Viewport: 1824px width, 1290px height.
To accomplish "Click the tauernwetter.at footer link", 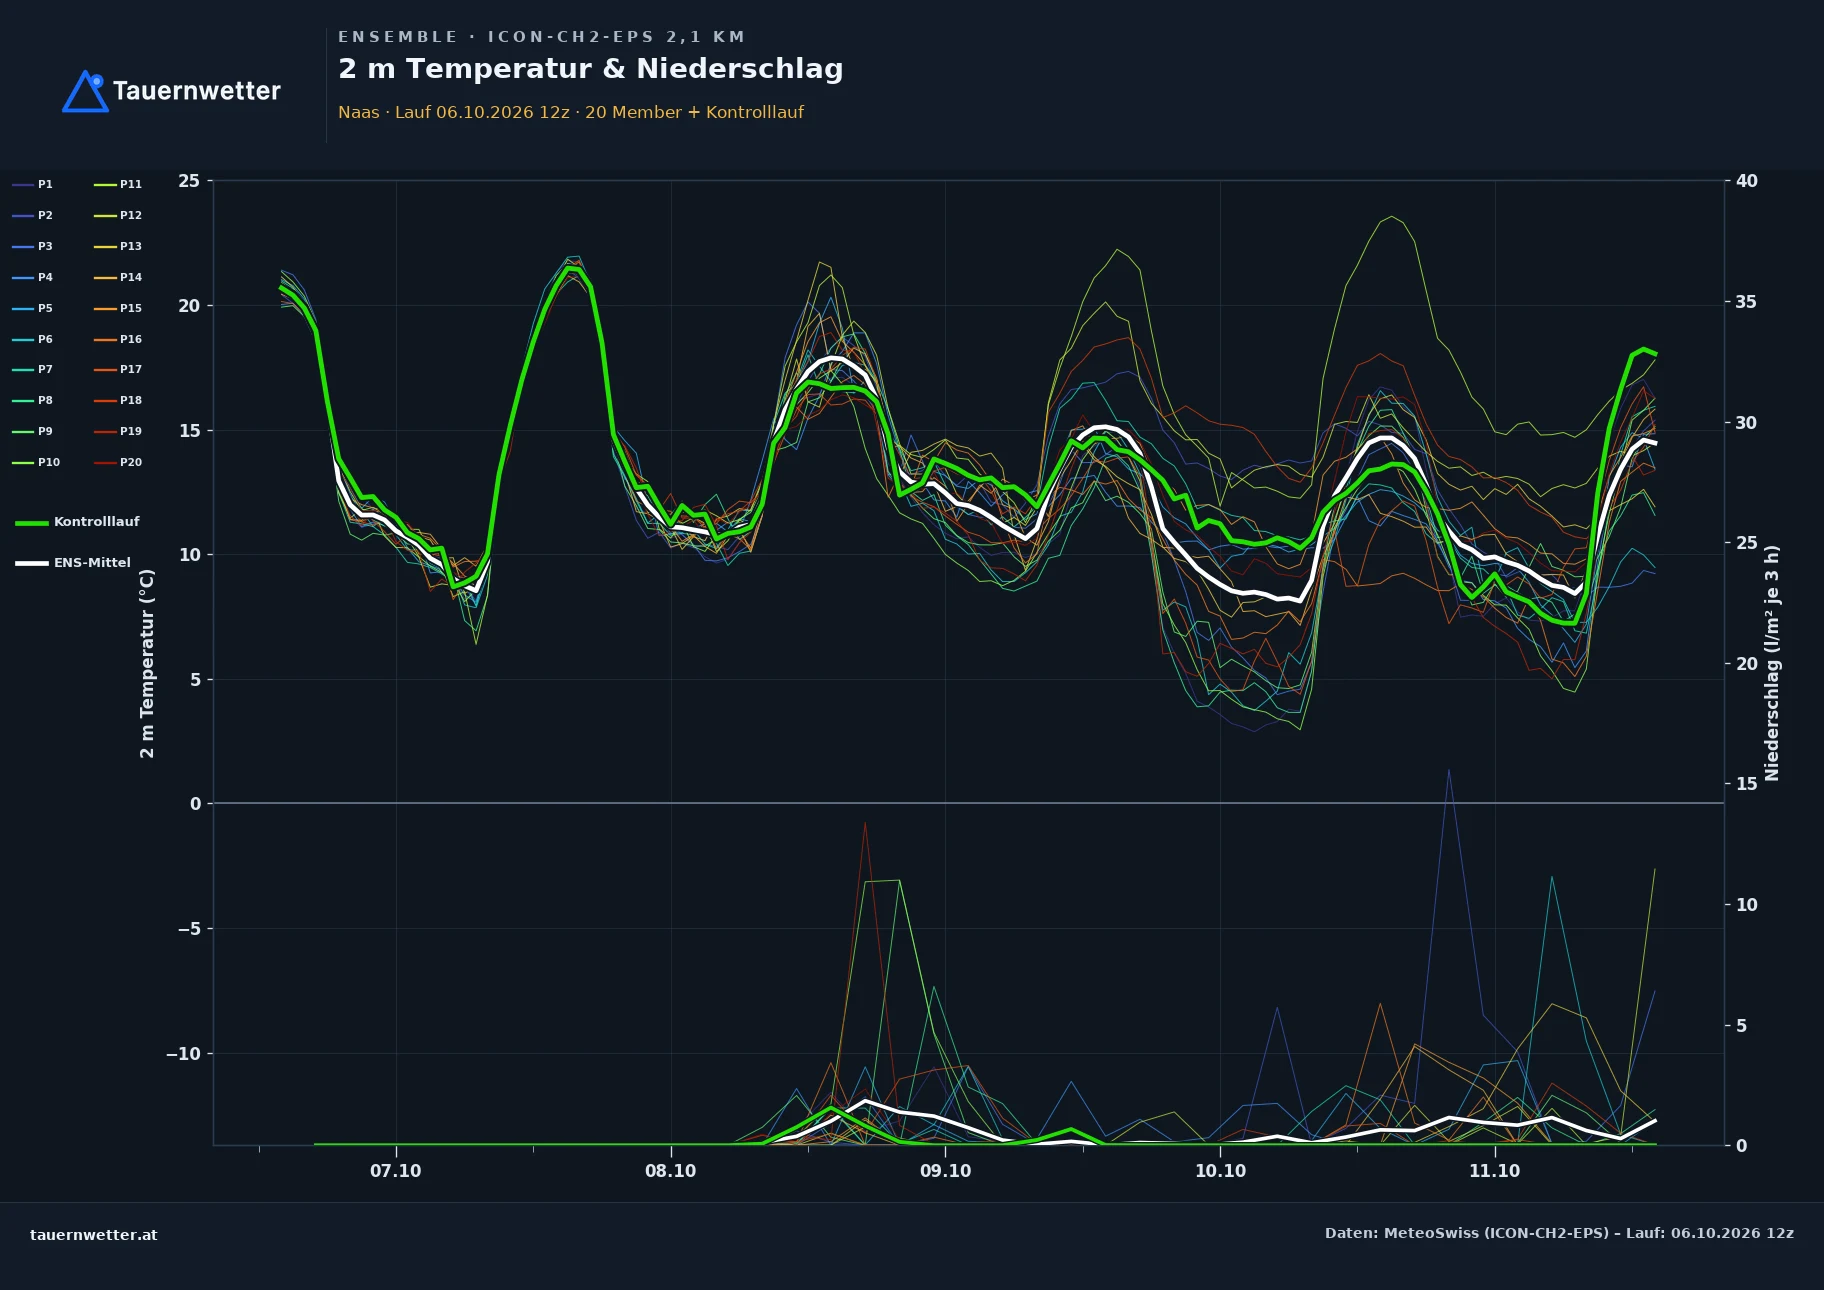I will (x=94, y=1235).
